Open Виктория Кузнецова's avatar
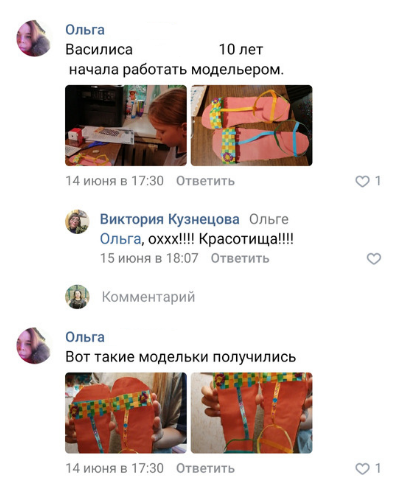The height and width of the screenshot is (500, 400). [77, 222]
